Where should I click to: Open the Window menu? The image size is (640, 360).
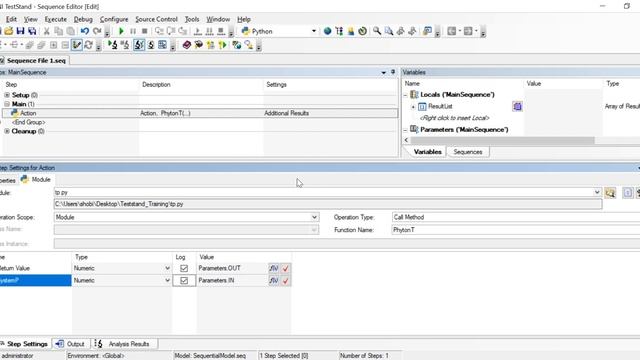(x=218, y=19)
